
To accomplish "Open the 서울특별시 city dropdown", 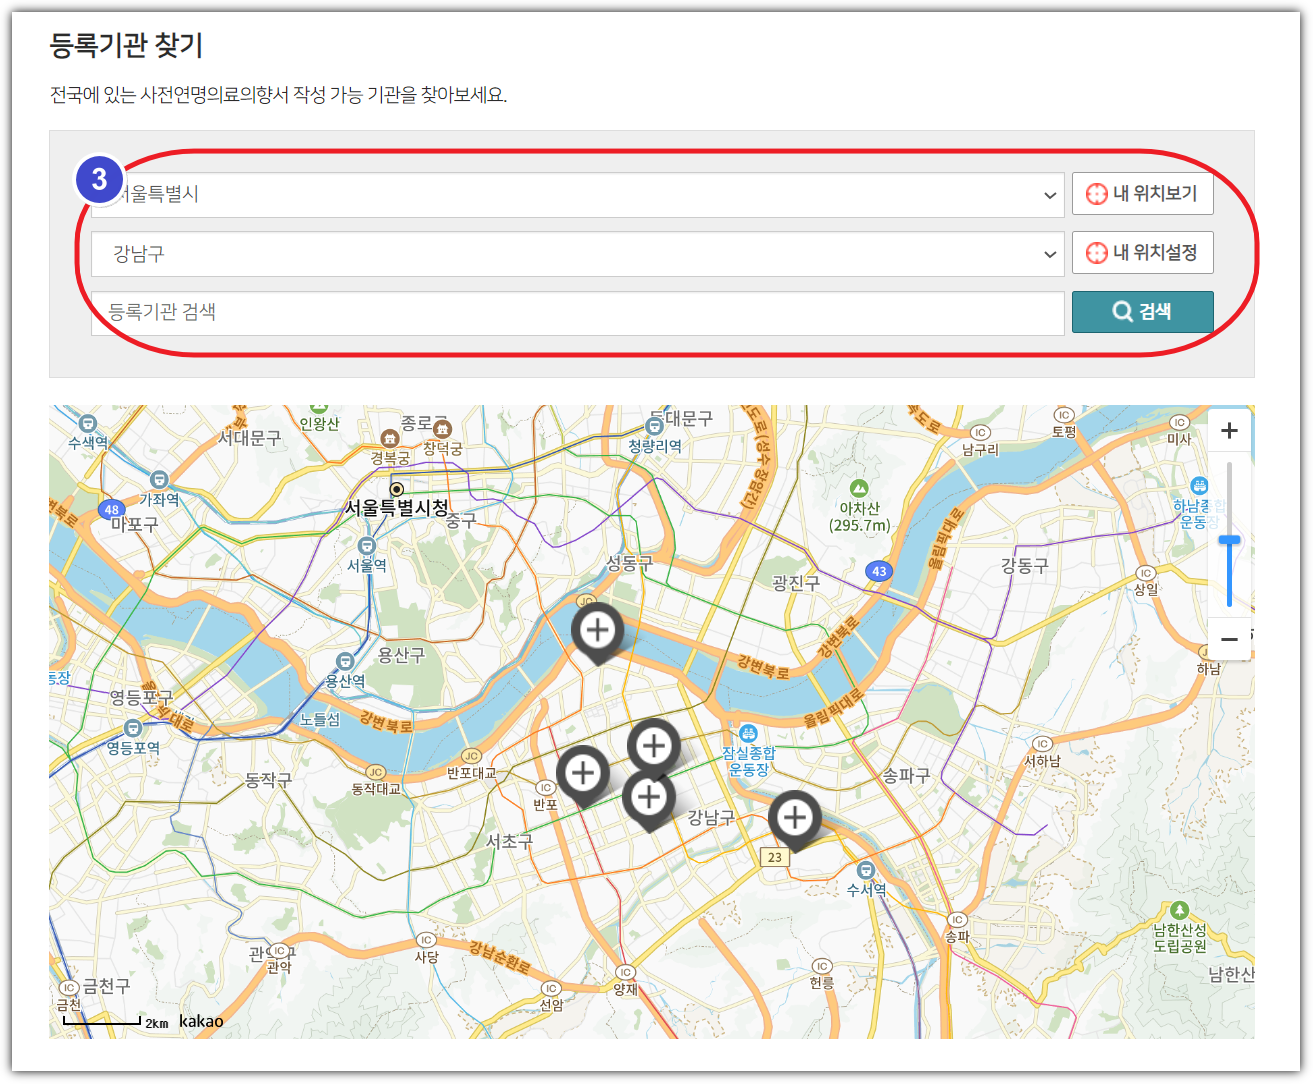I will (577, 195).
